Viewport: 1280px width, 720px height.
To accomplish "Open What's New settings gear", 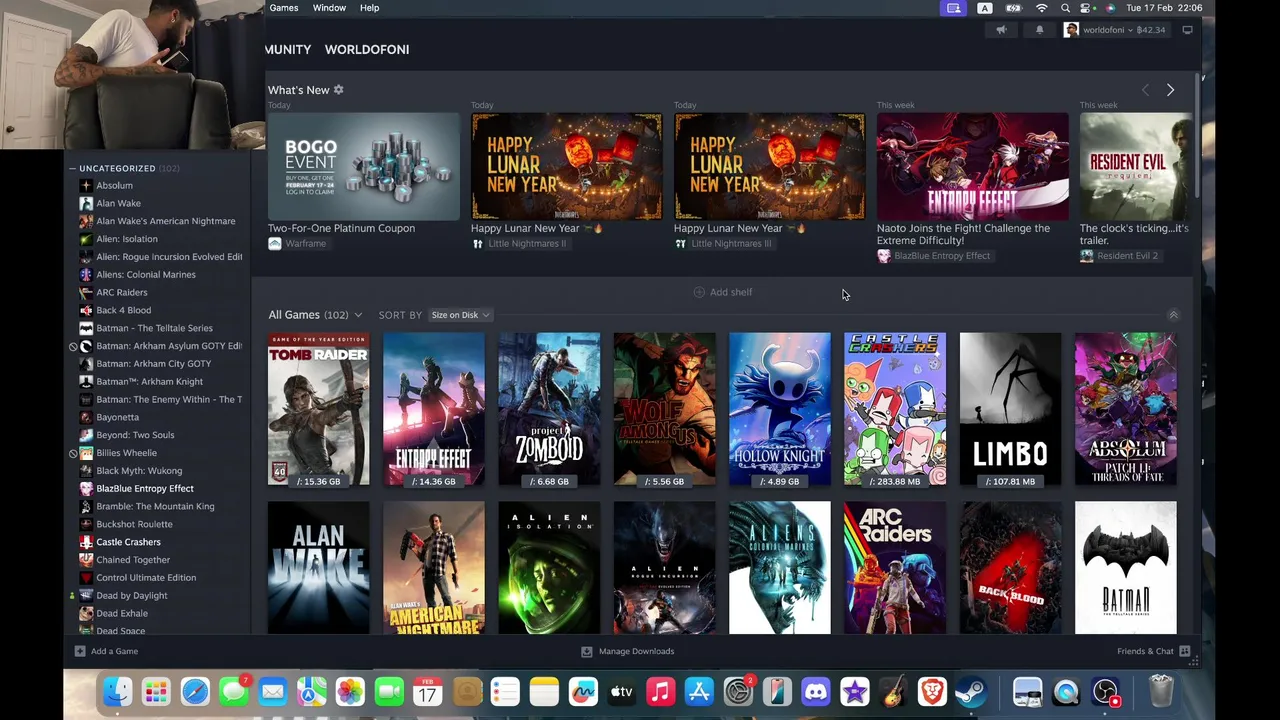I will (x=338, y=90).
